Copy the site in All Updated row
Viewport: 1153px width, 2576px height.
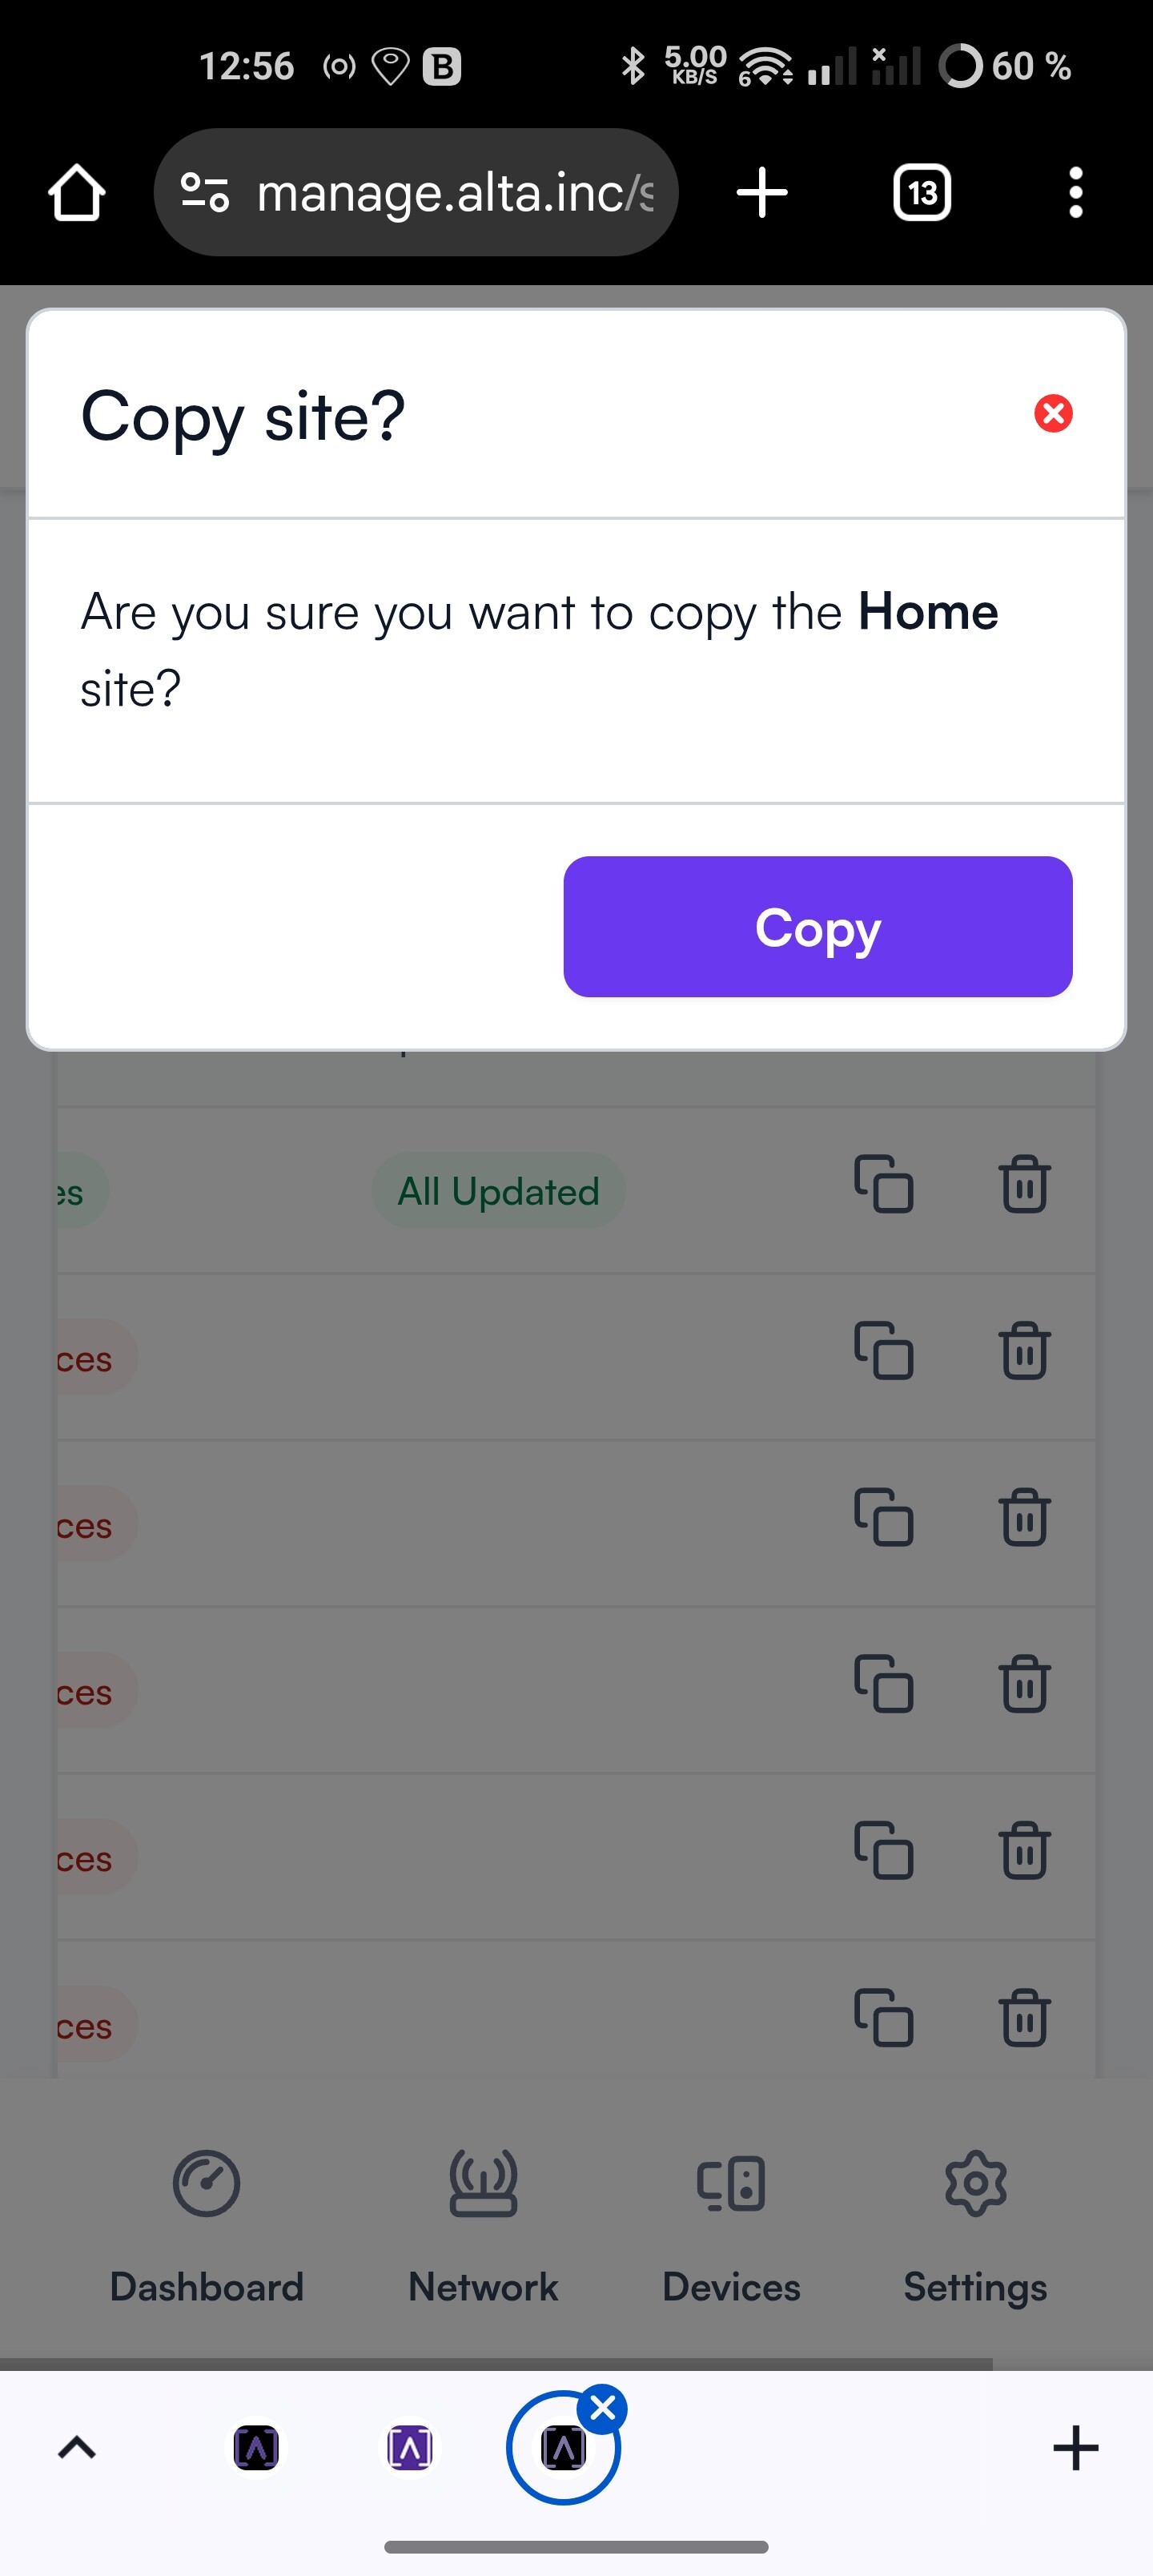click(883, 1184)
